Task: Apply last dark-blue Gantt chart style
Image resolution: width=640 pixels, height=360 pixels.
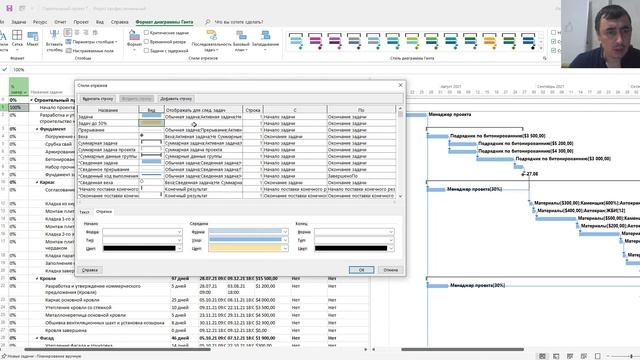Action: point(528,41)
